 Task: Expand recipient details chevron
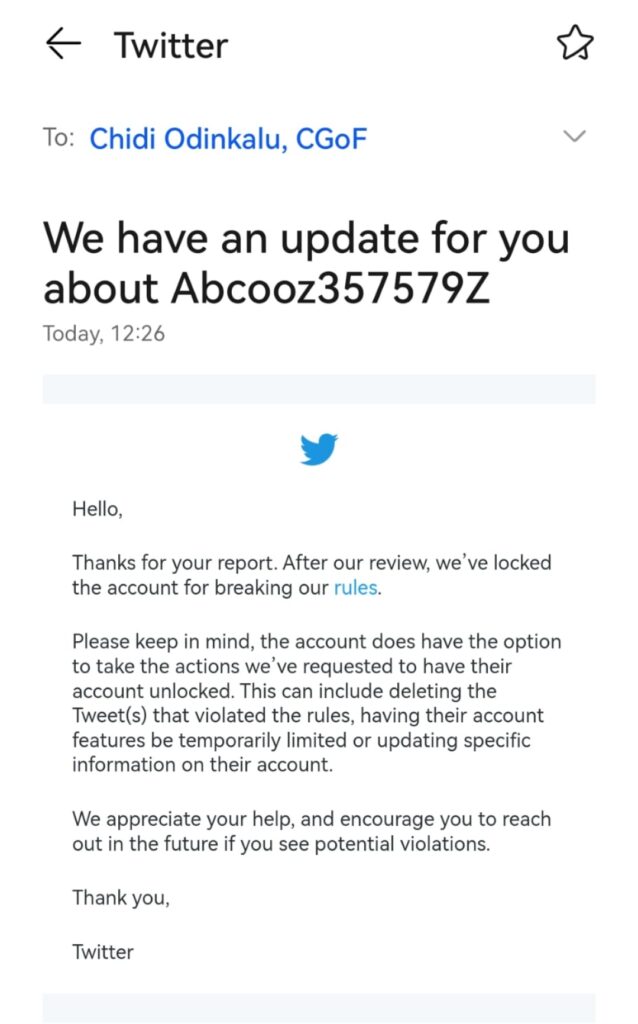point(574,137)
